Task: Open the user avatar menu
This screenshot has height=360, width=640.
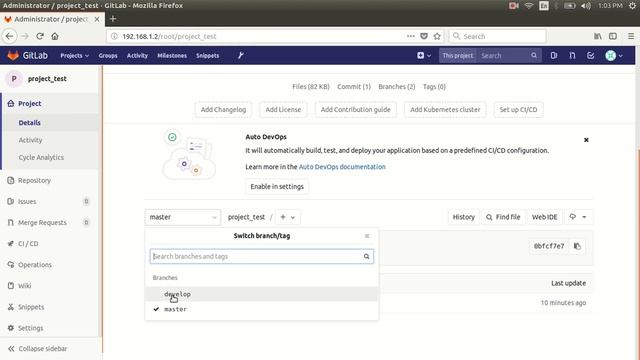Action: click(x=614, y=56)
